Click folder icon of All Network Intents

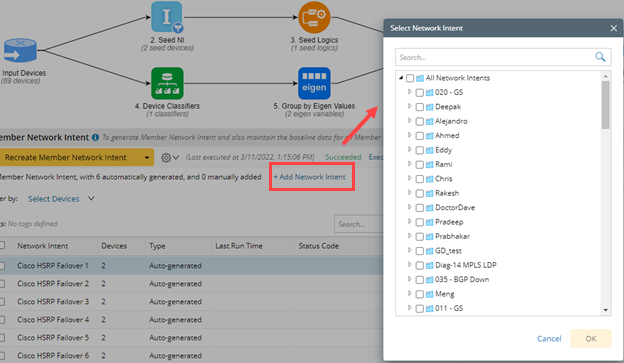[x=420, y=78]
